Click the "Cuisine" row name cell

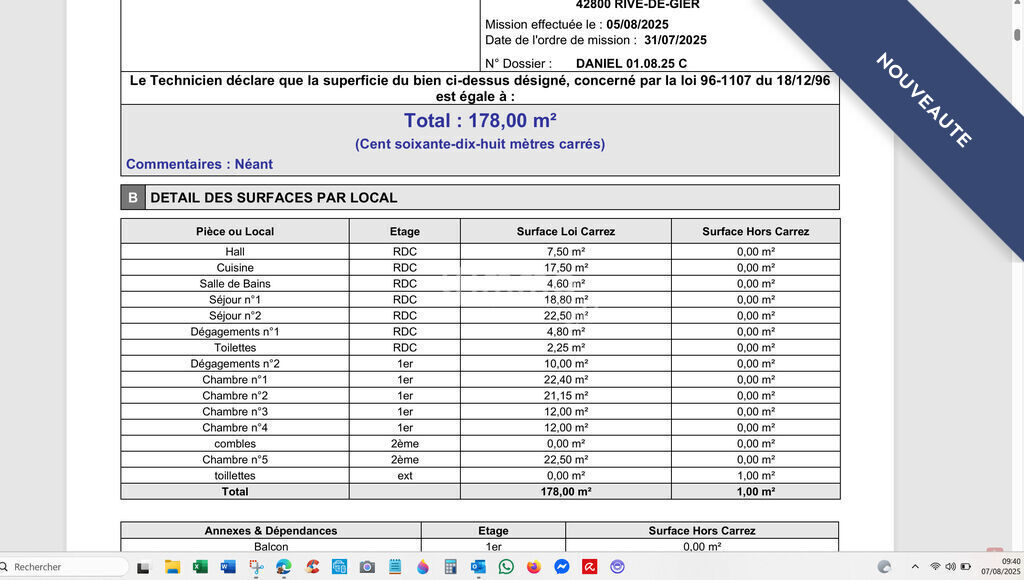click(235, 268)
